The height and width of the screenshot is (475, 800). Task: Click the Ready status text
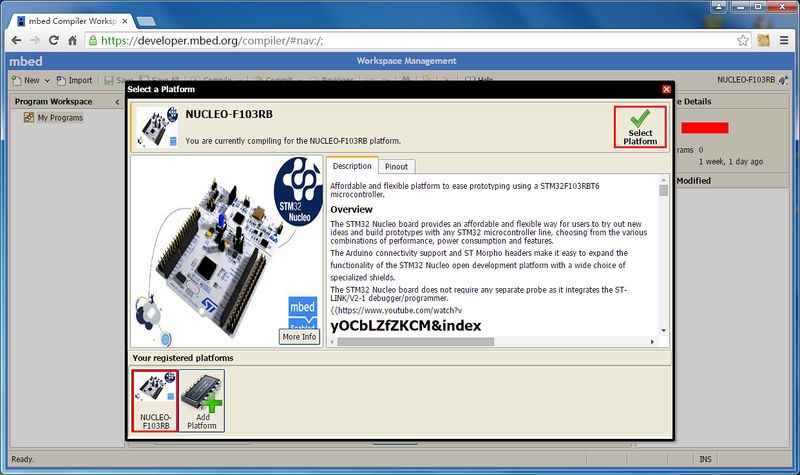pos(23,459)
